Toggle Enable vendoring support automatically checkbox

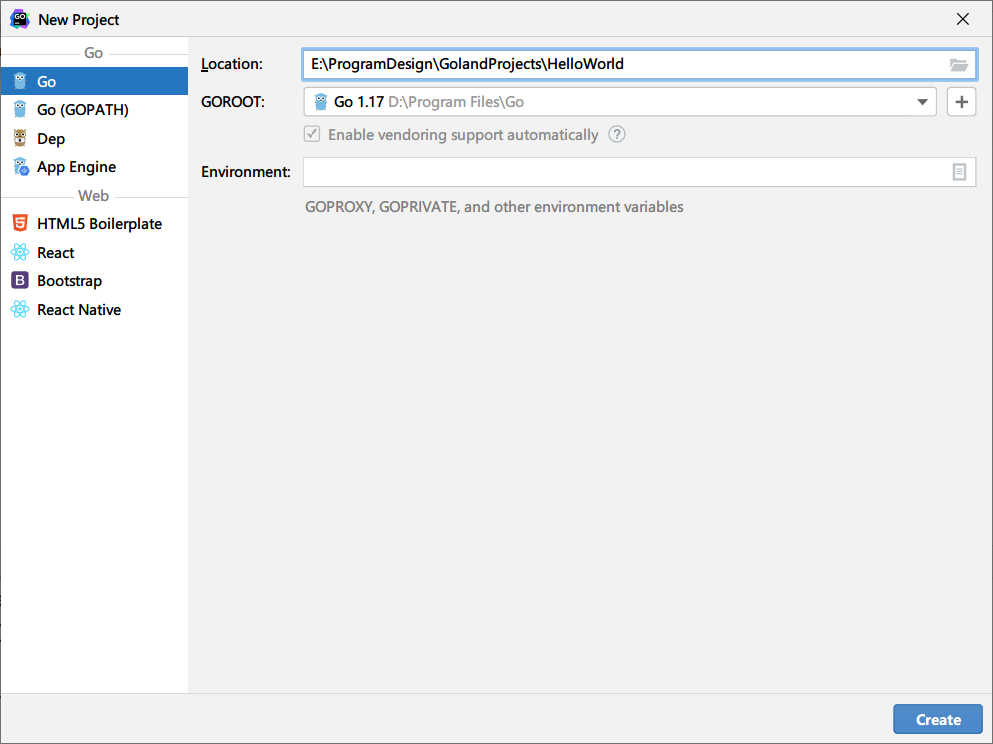tap(313, 135)
